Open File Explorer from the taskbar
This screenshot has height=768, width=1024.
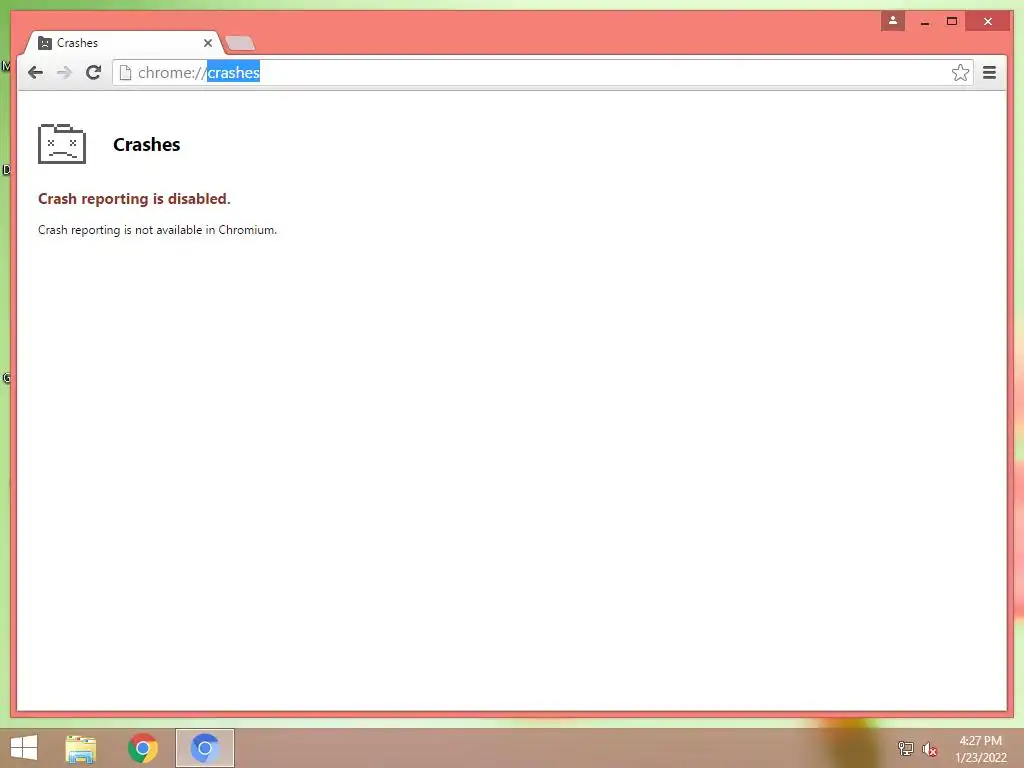pyautogui.click(x=81, y=748)
